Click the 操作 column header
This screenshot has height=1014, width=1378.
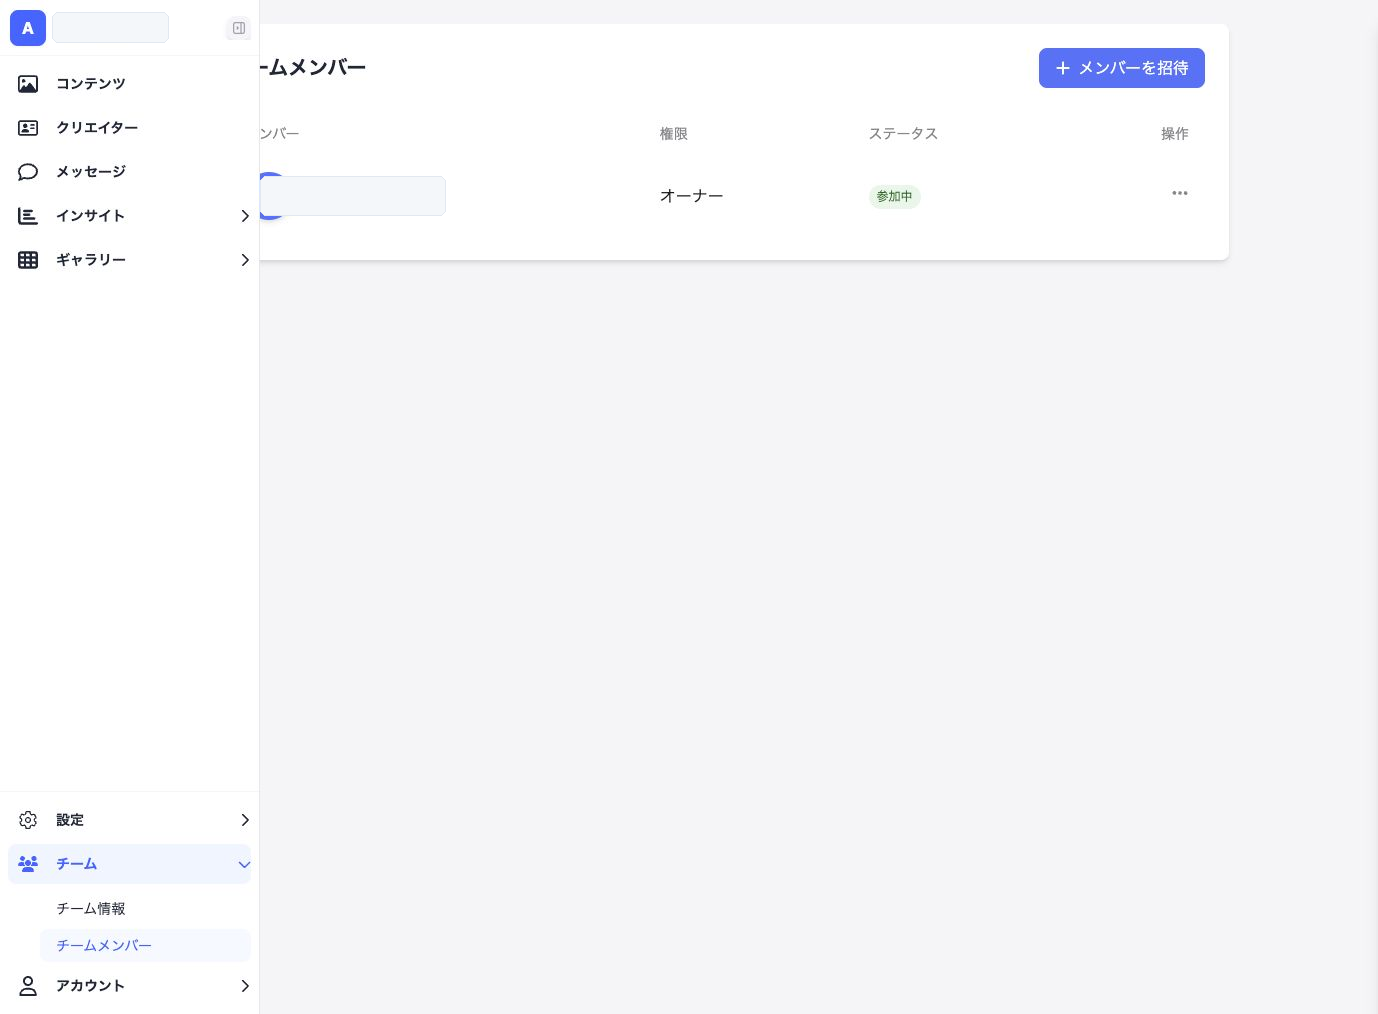point(1175,134)
